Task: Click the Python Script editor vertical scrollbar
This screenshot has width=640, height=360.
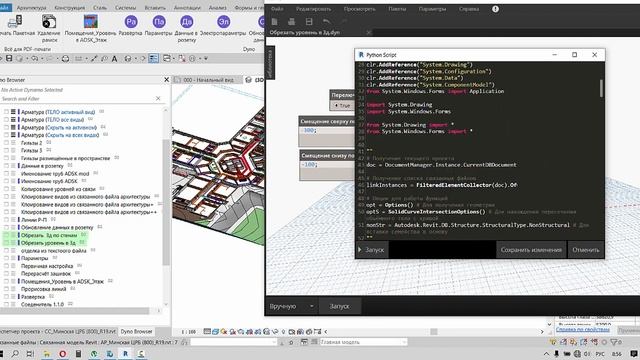Action: point(601,88)
